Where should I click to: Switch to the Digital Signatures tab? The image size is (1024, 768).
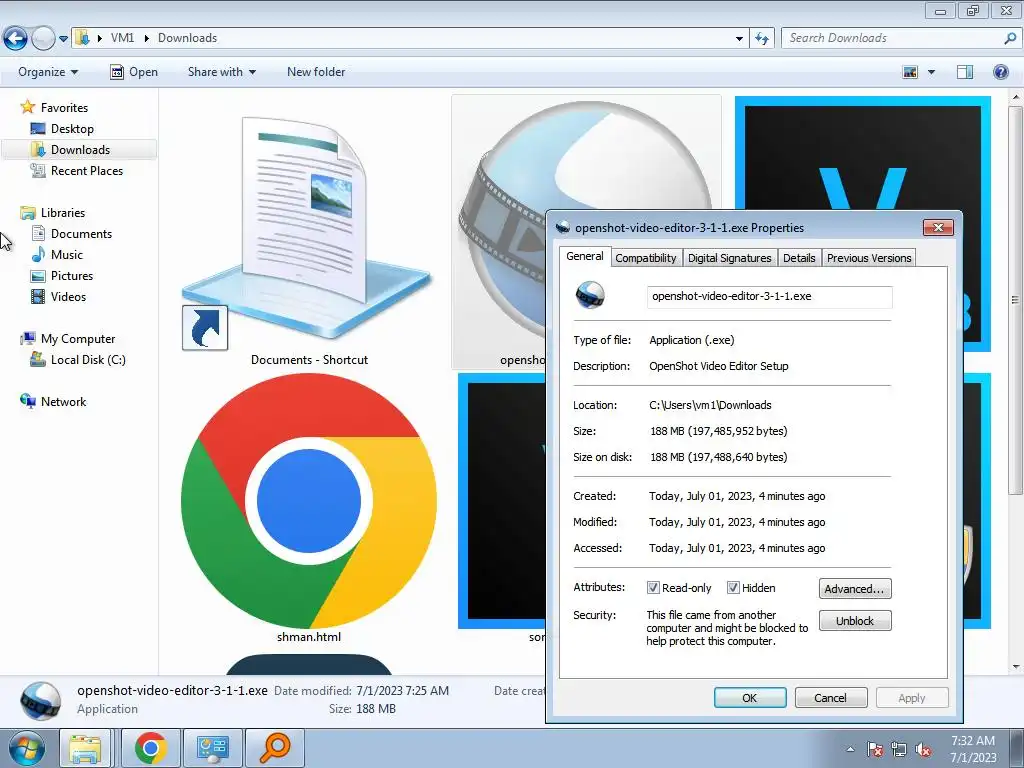[729, 258]
